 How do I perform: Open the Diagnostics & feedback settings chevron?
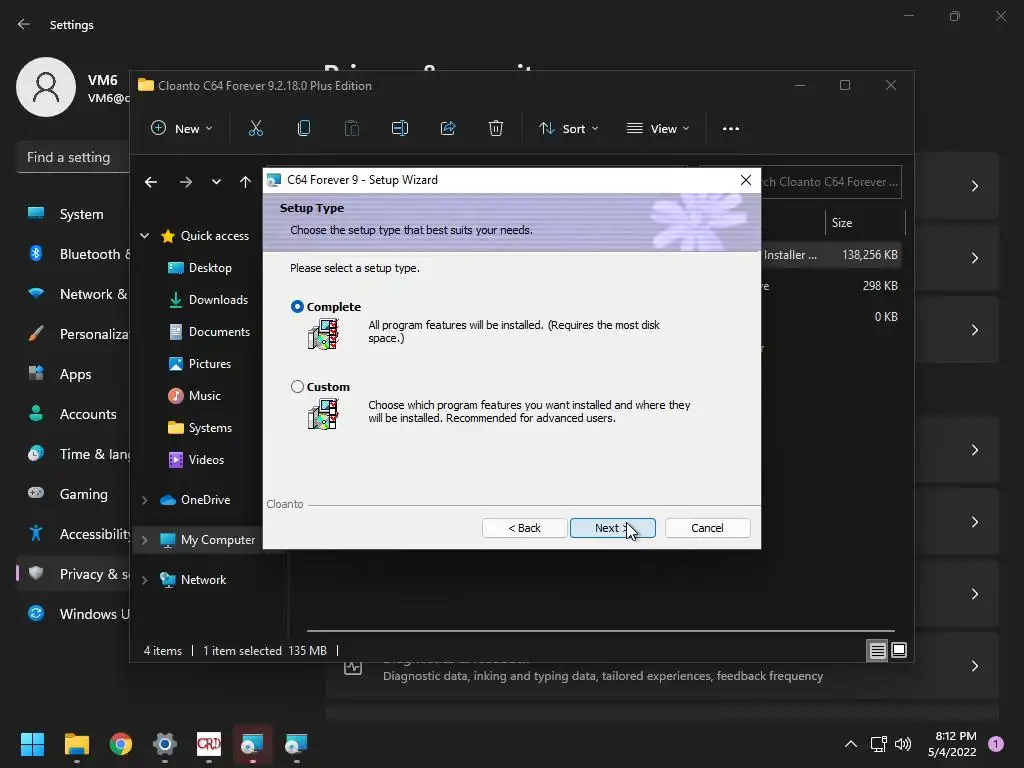pos(974,666)
